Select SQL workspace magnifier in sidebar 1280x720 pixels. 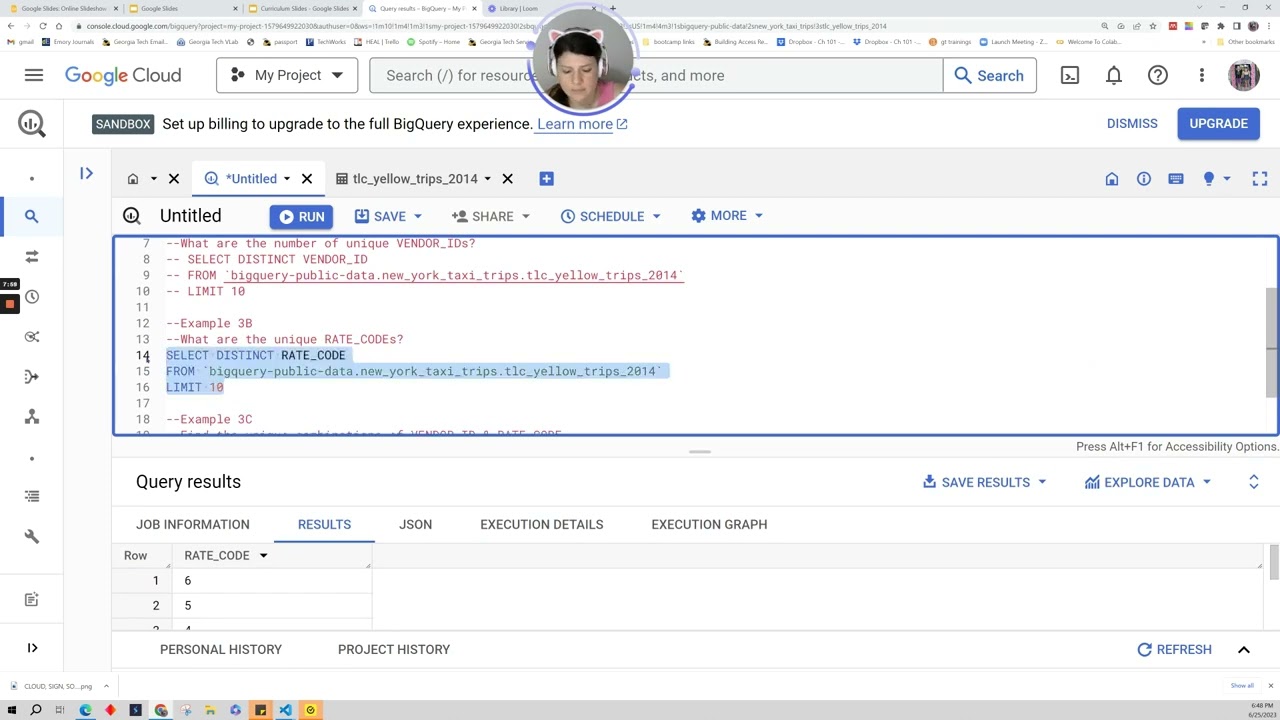point(32,216)
